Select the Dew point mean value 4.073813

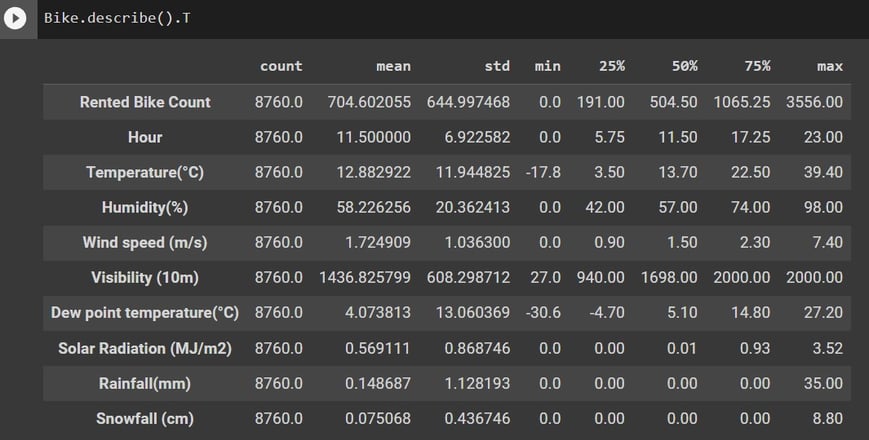click(378, 313)
